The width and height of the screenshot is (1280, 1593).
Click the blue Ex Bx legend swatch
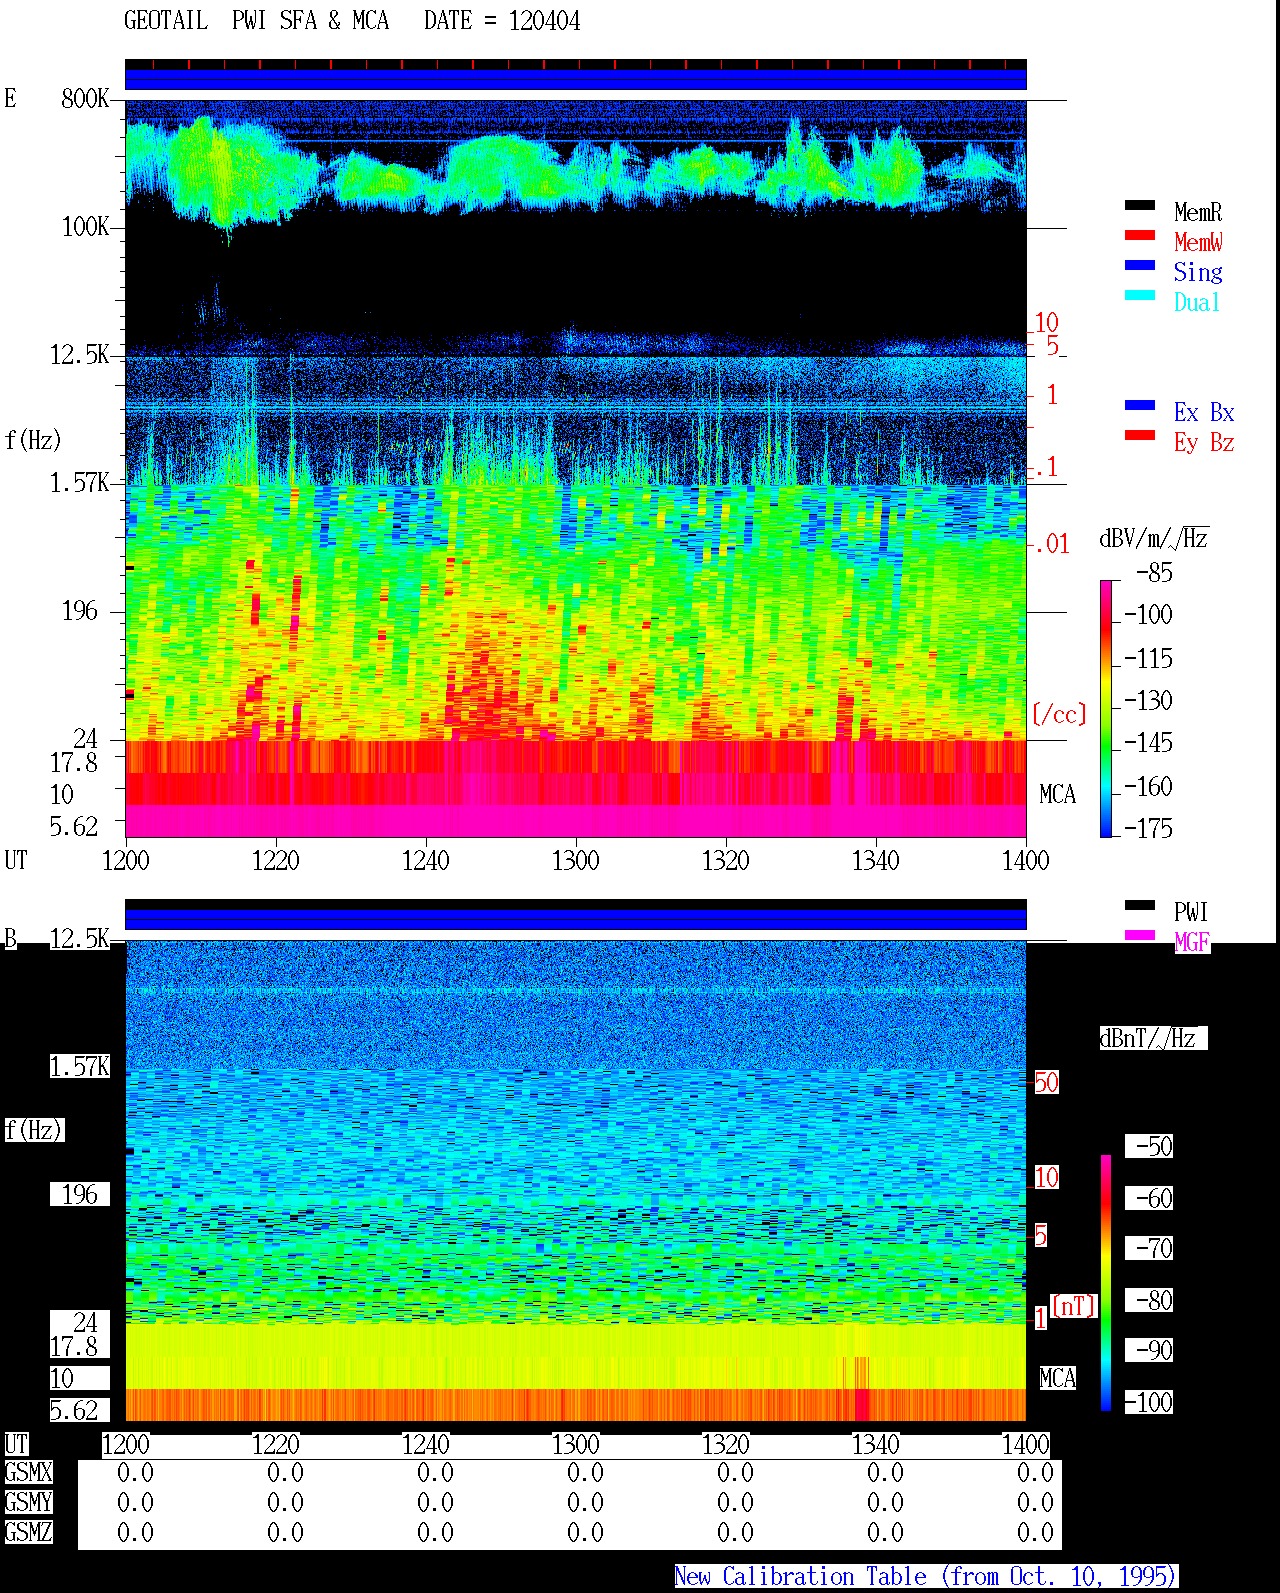click(x=1140, y=406)
